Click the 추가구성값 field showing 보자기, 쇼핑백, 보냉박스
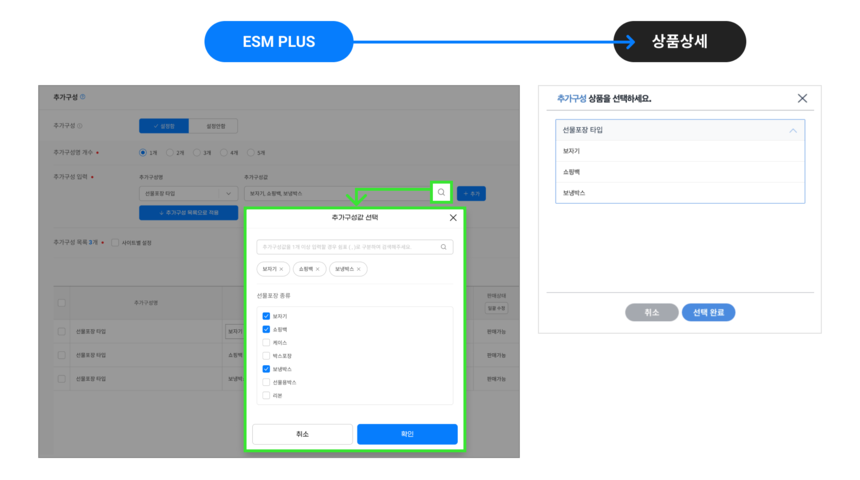Screen dimensions: 860x480 337,194
